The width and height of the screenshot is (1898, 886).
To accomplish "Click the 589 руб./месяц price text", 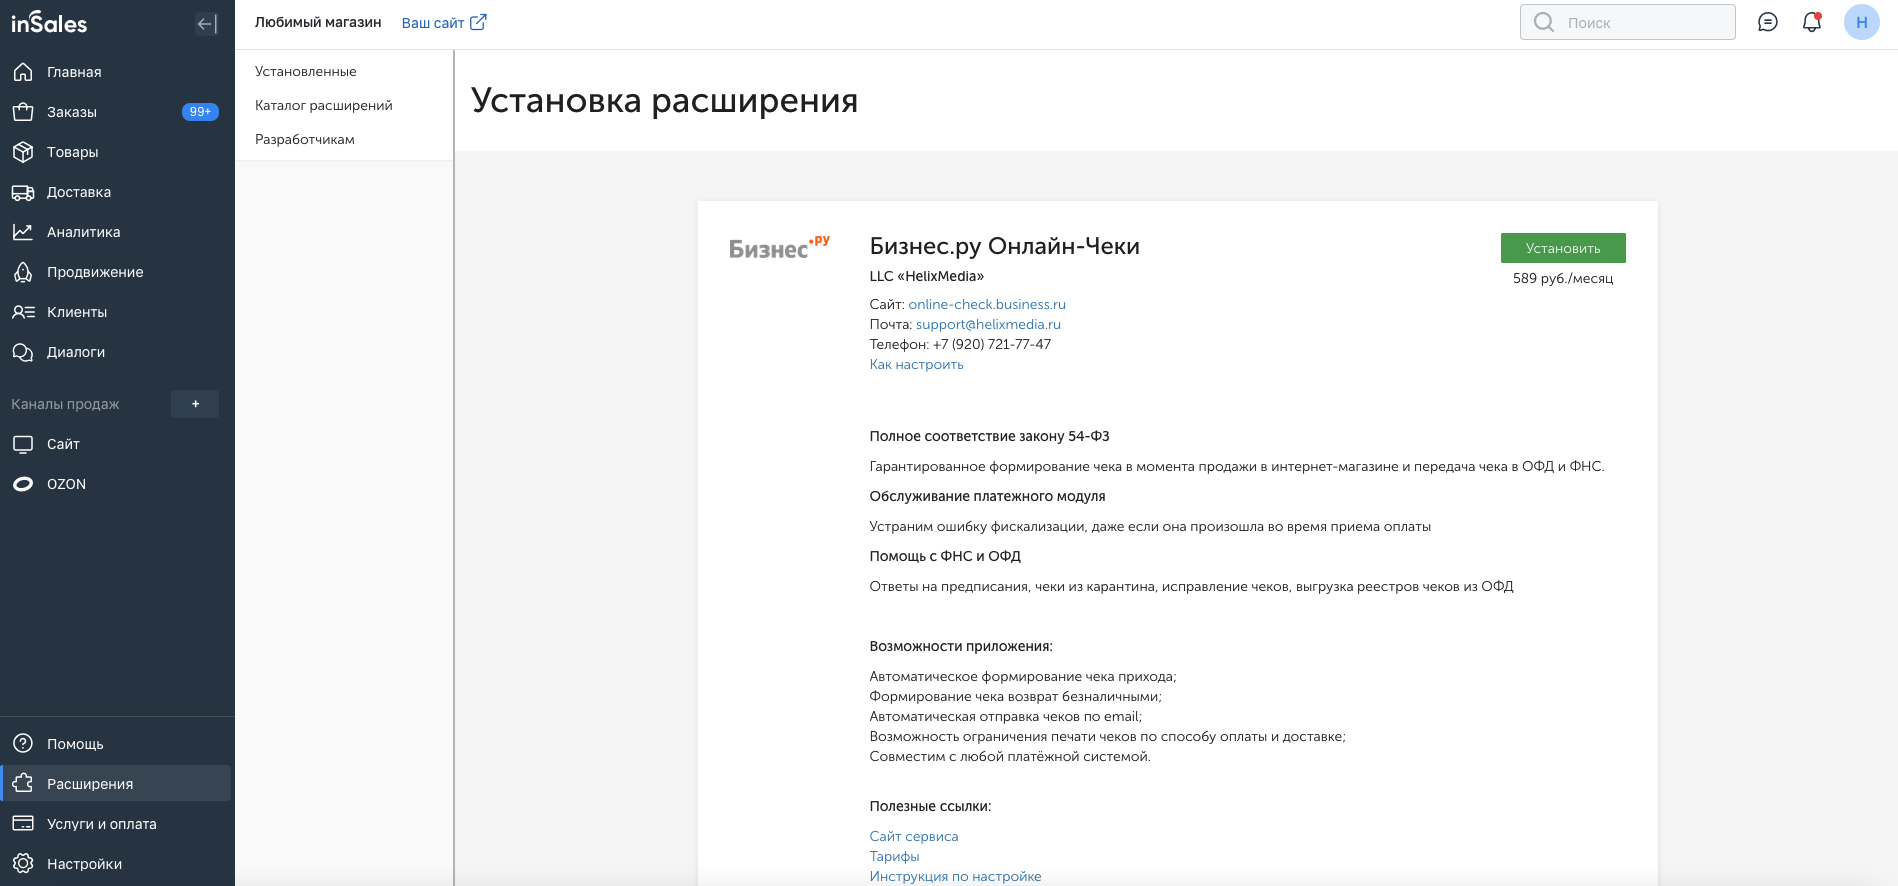I will 1563,278.
